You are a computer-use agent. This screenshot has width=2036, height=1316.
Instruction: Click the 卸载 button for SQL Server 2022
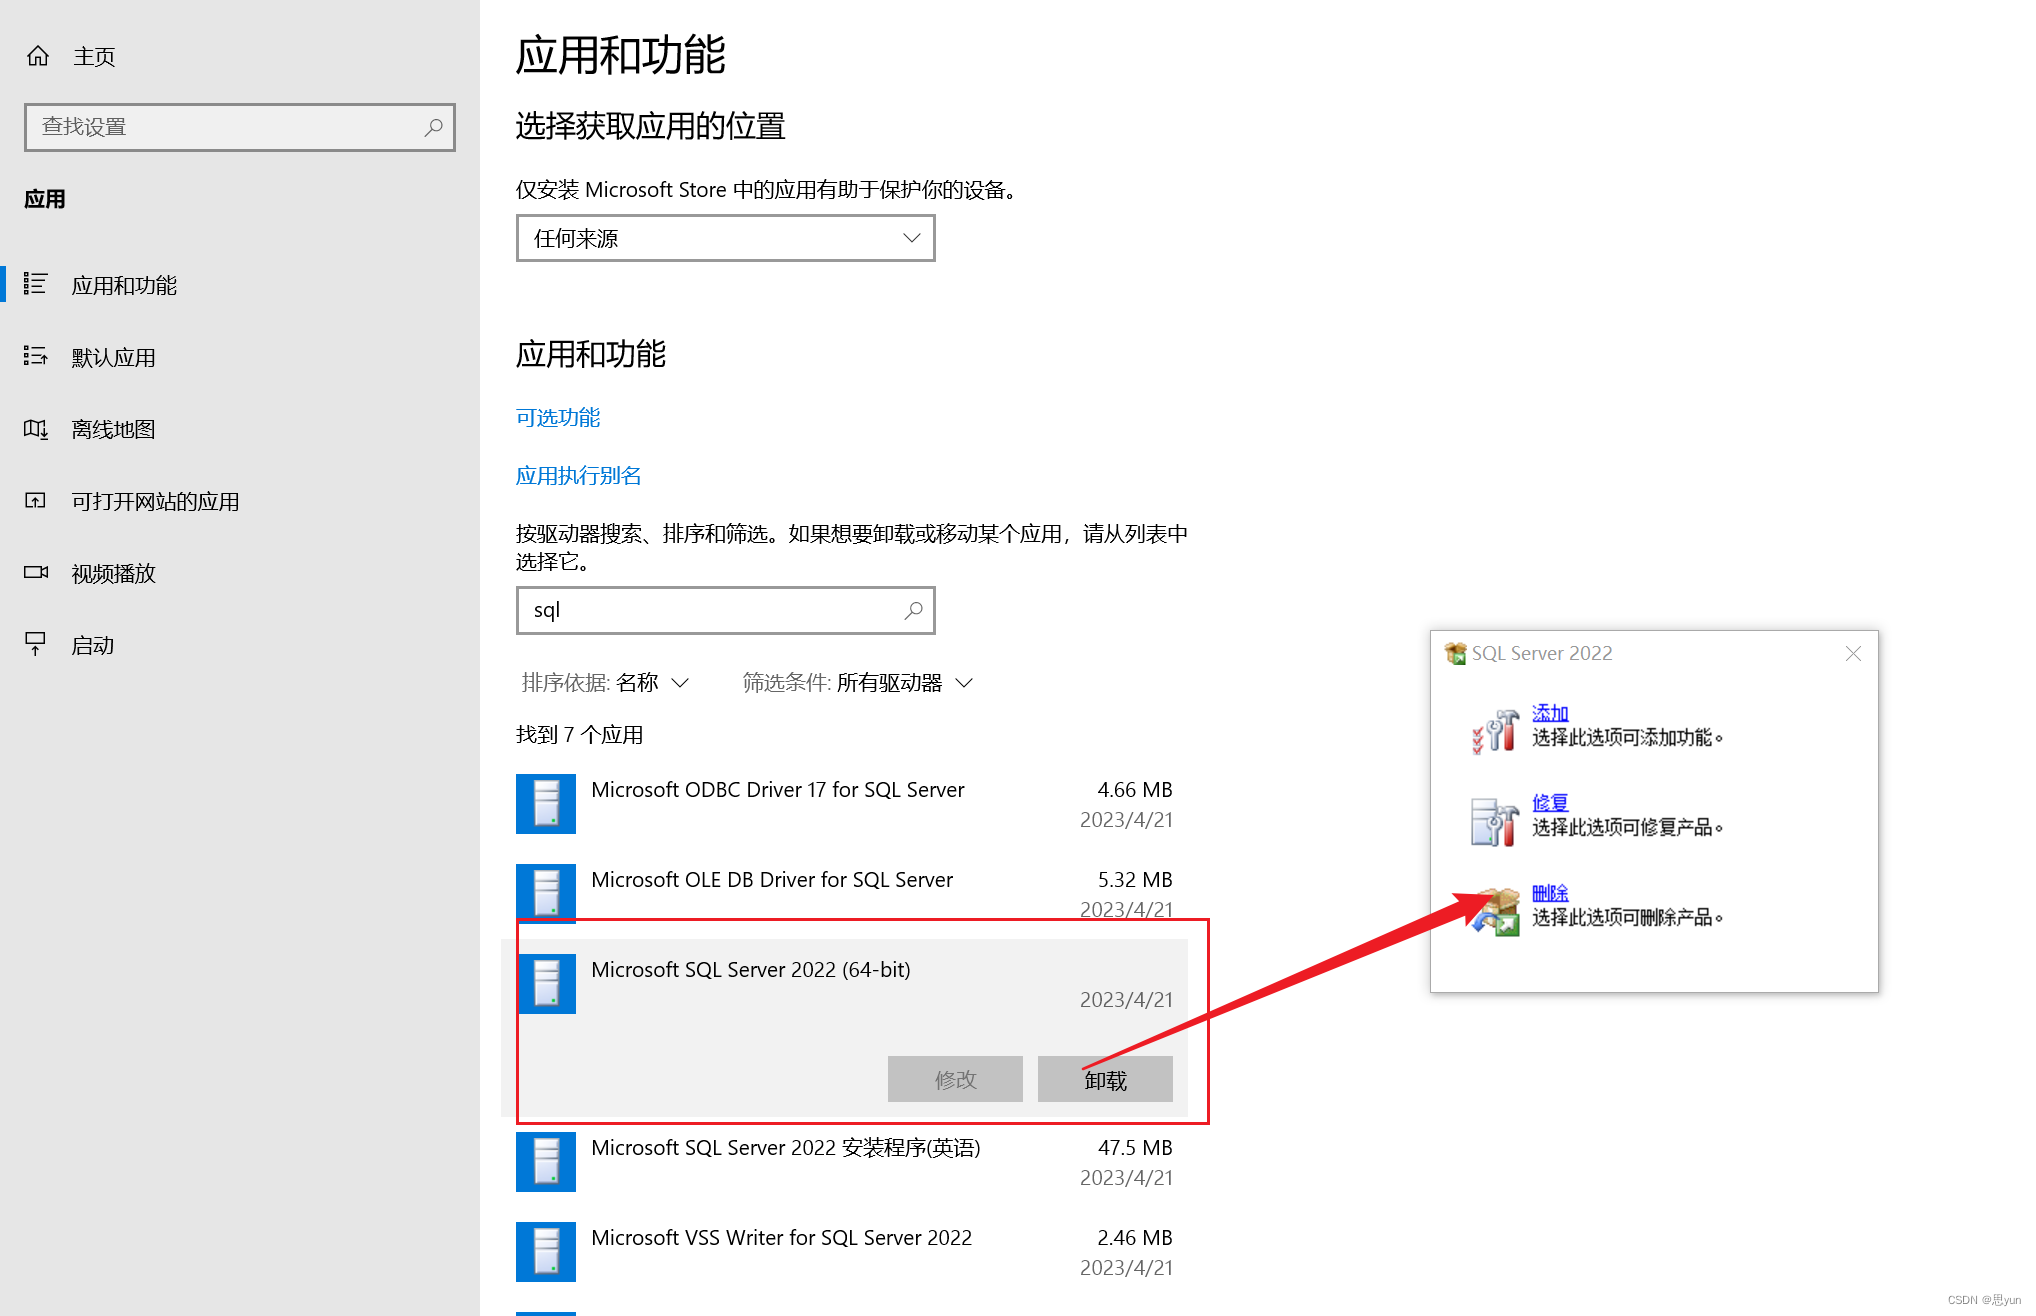1105,1080
